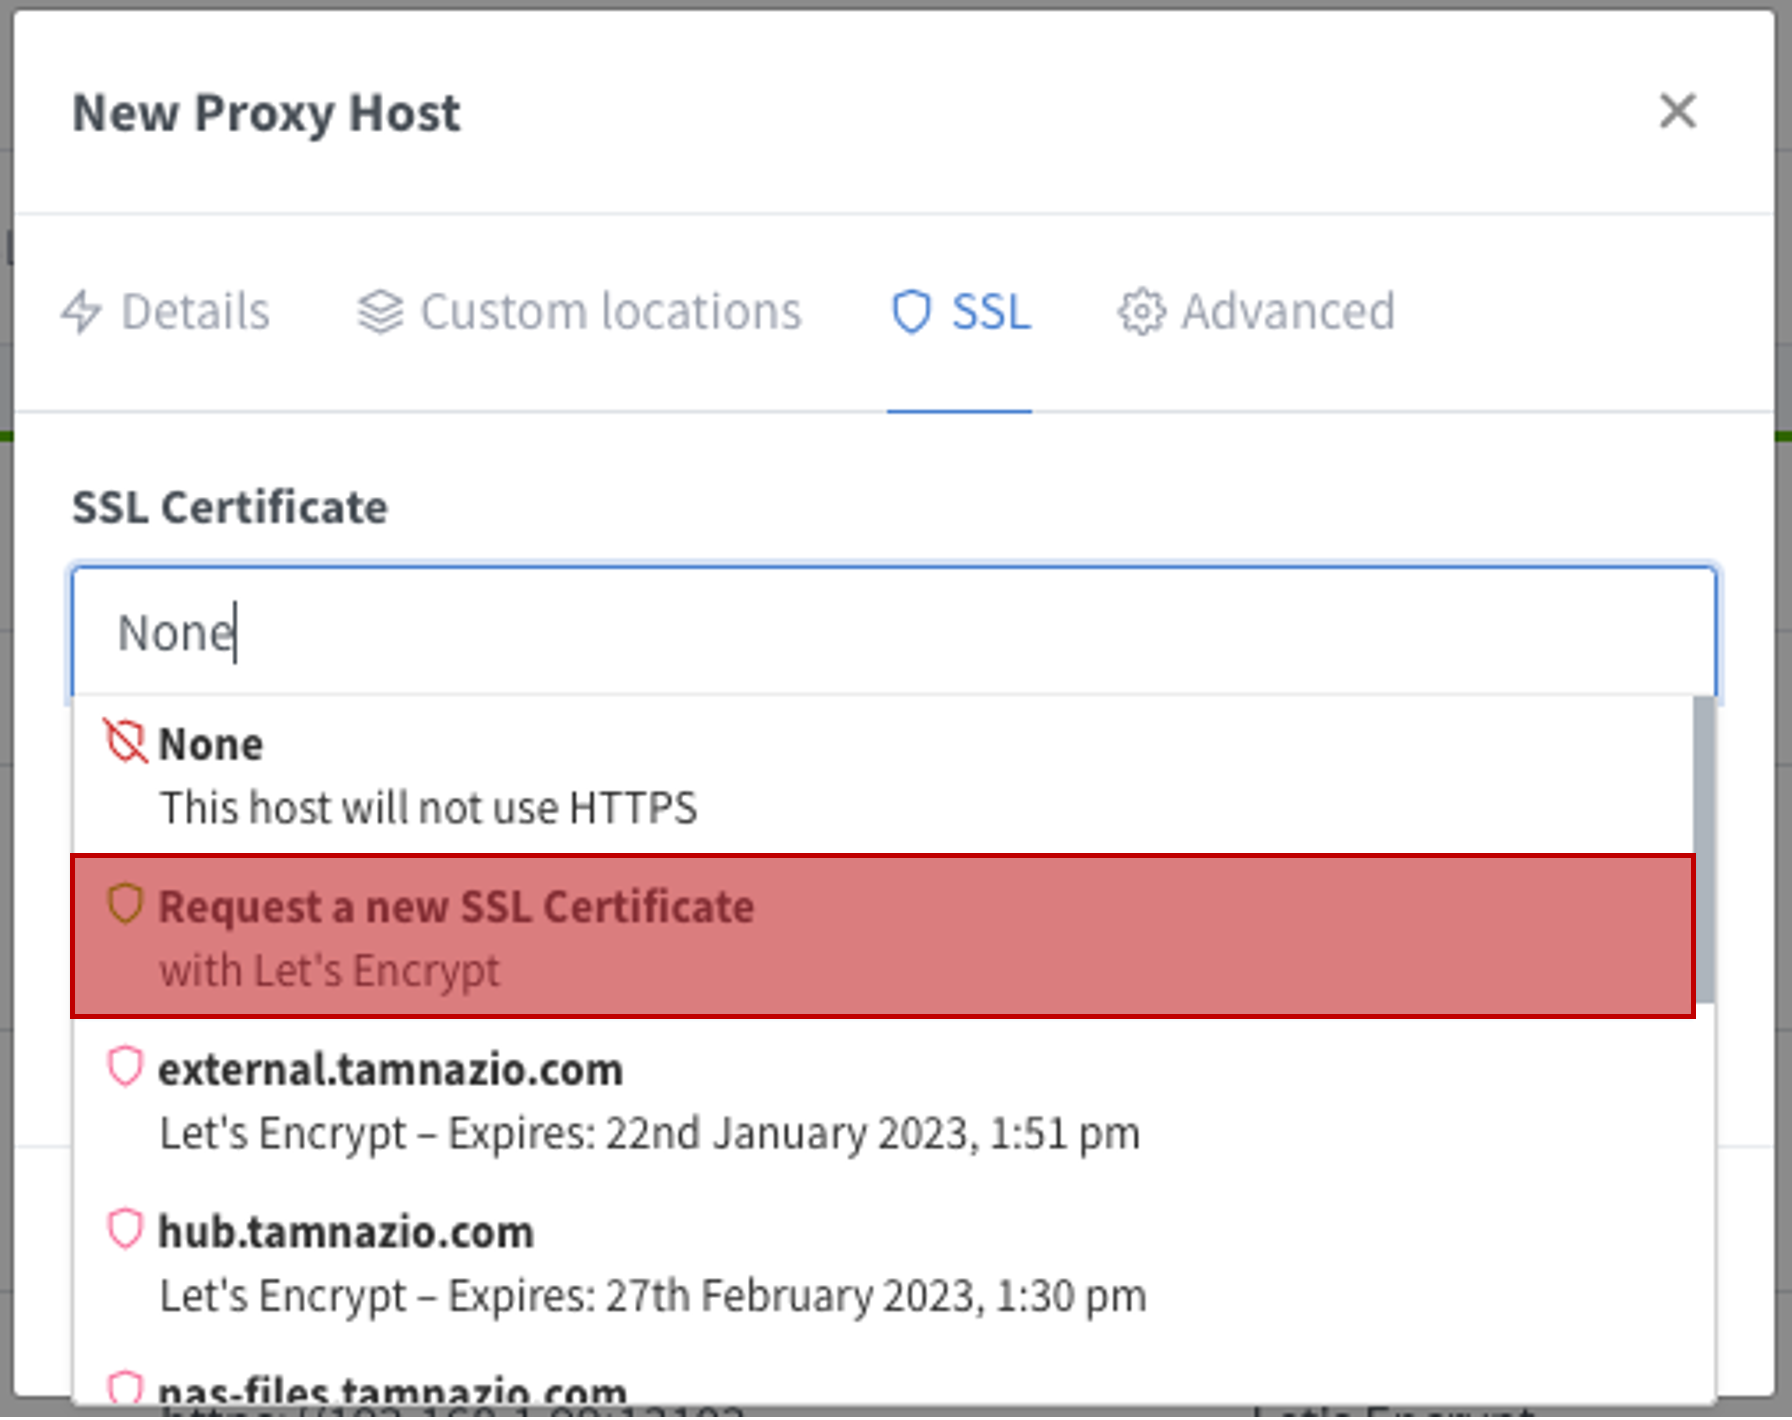Pick external.tamnazio.com certificate
Viewport: 1792px width, 1420px height.
click(884, 1100)
